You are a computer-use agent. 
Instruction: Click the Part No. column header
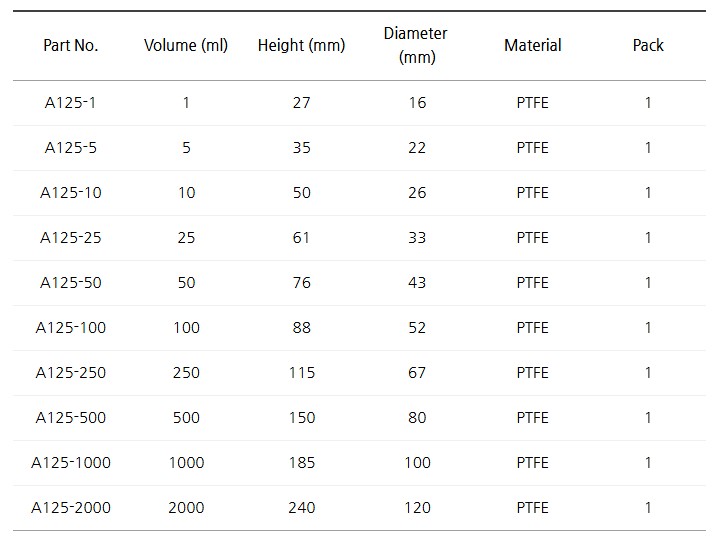pyautogui.click(x=70, y=45)
